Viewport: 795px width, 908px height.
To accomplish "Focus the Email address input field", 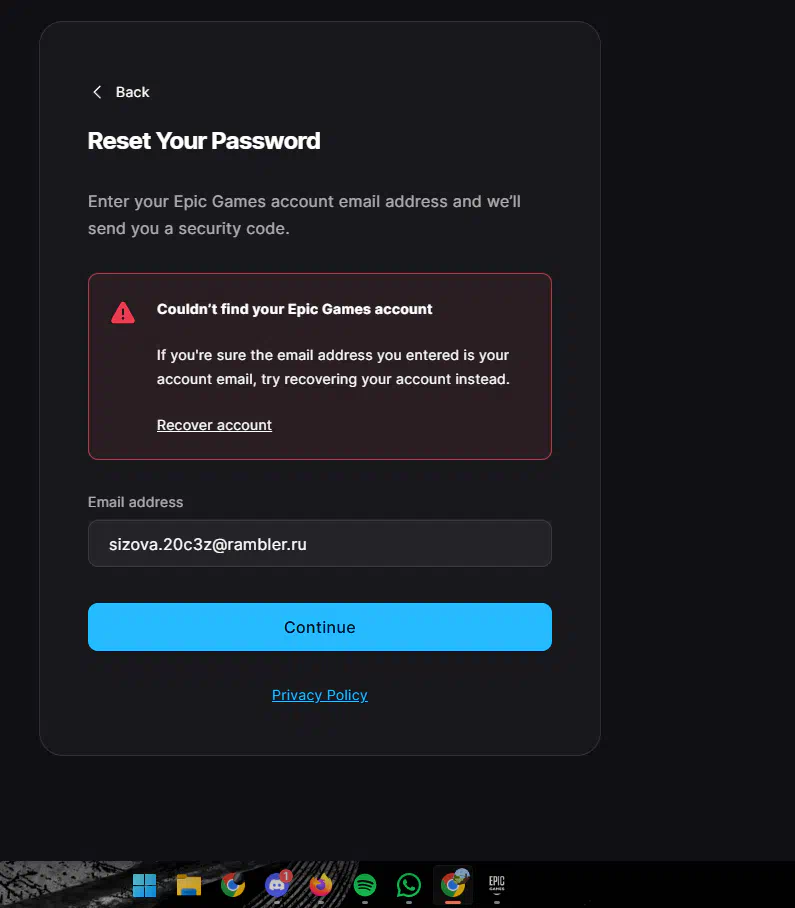I will click(320, 543).
